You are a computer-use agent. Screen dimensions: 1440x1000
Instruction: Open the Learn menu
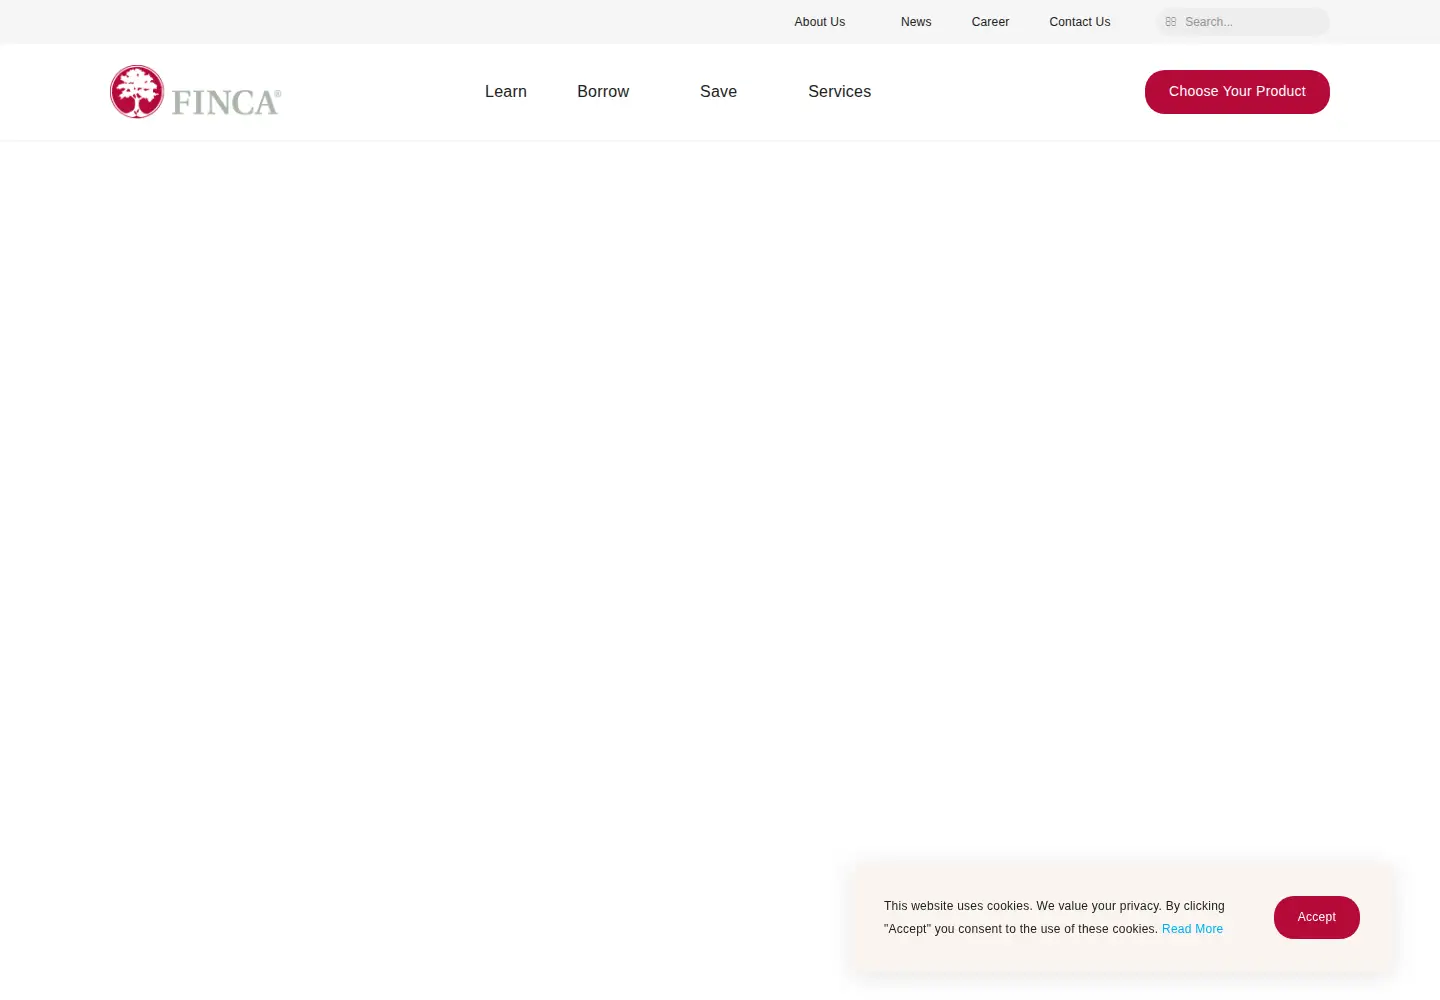[x=506, y=92]
